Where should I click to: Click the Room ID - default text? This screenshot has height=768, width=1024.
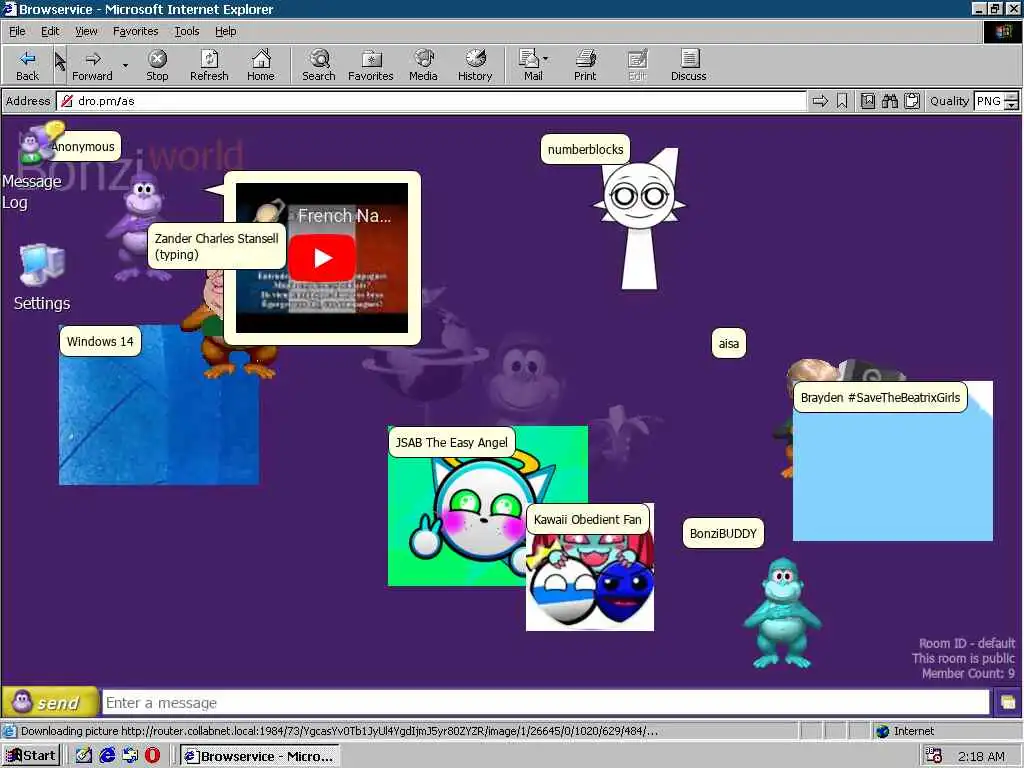click(967, 643)
